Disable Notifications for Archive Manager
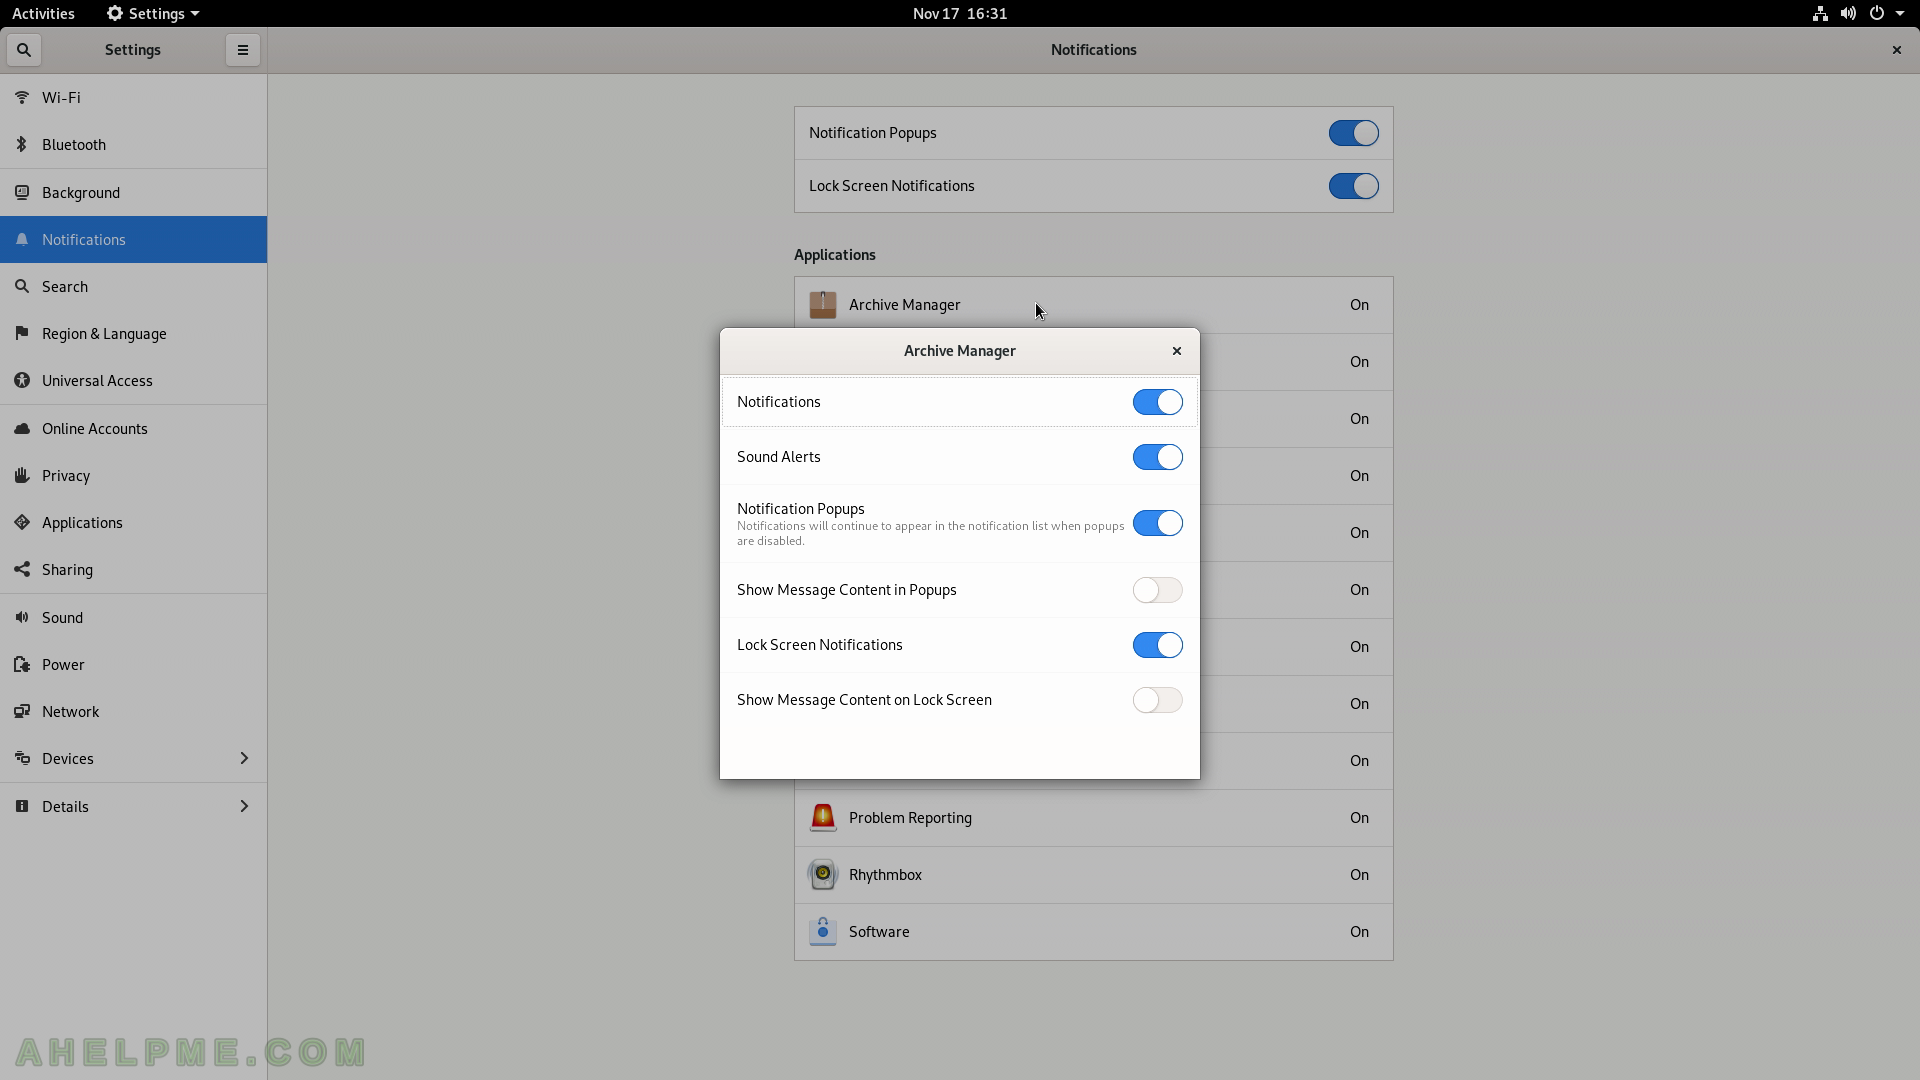Image resolution: width=1920 pixels, height=1080 pixels. [1158, 402]
